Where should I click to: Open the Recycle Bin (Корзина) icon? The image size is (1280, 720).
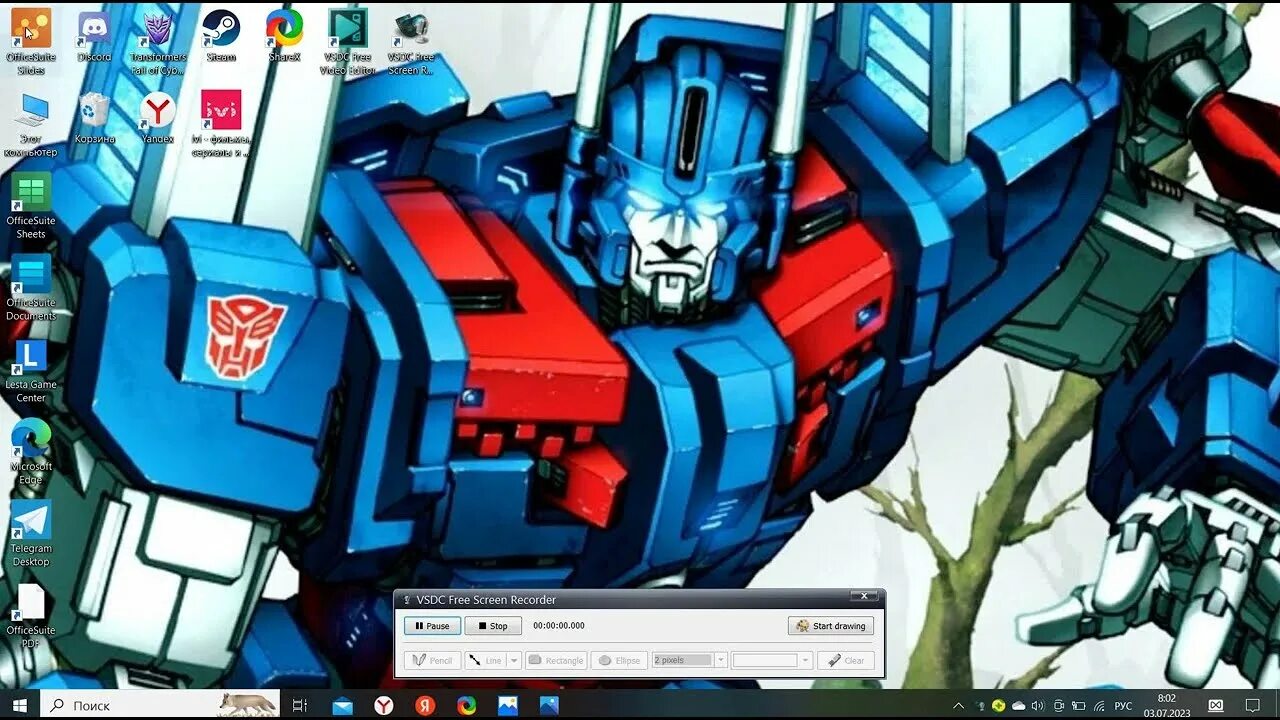click(94, 118)
